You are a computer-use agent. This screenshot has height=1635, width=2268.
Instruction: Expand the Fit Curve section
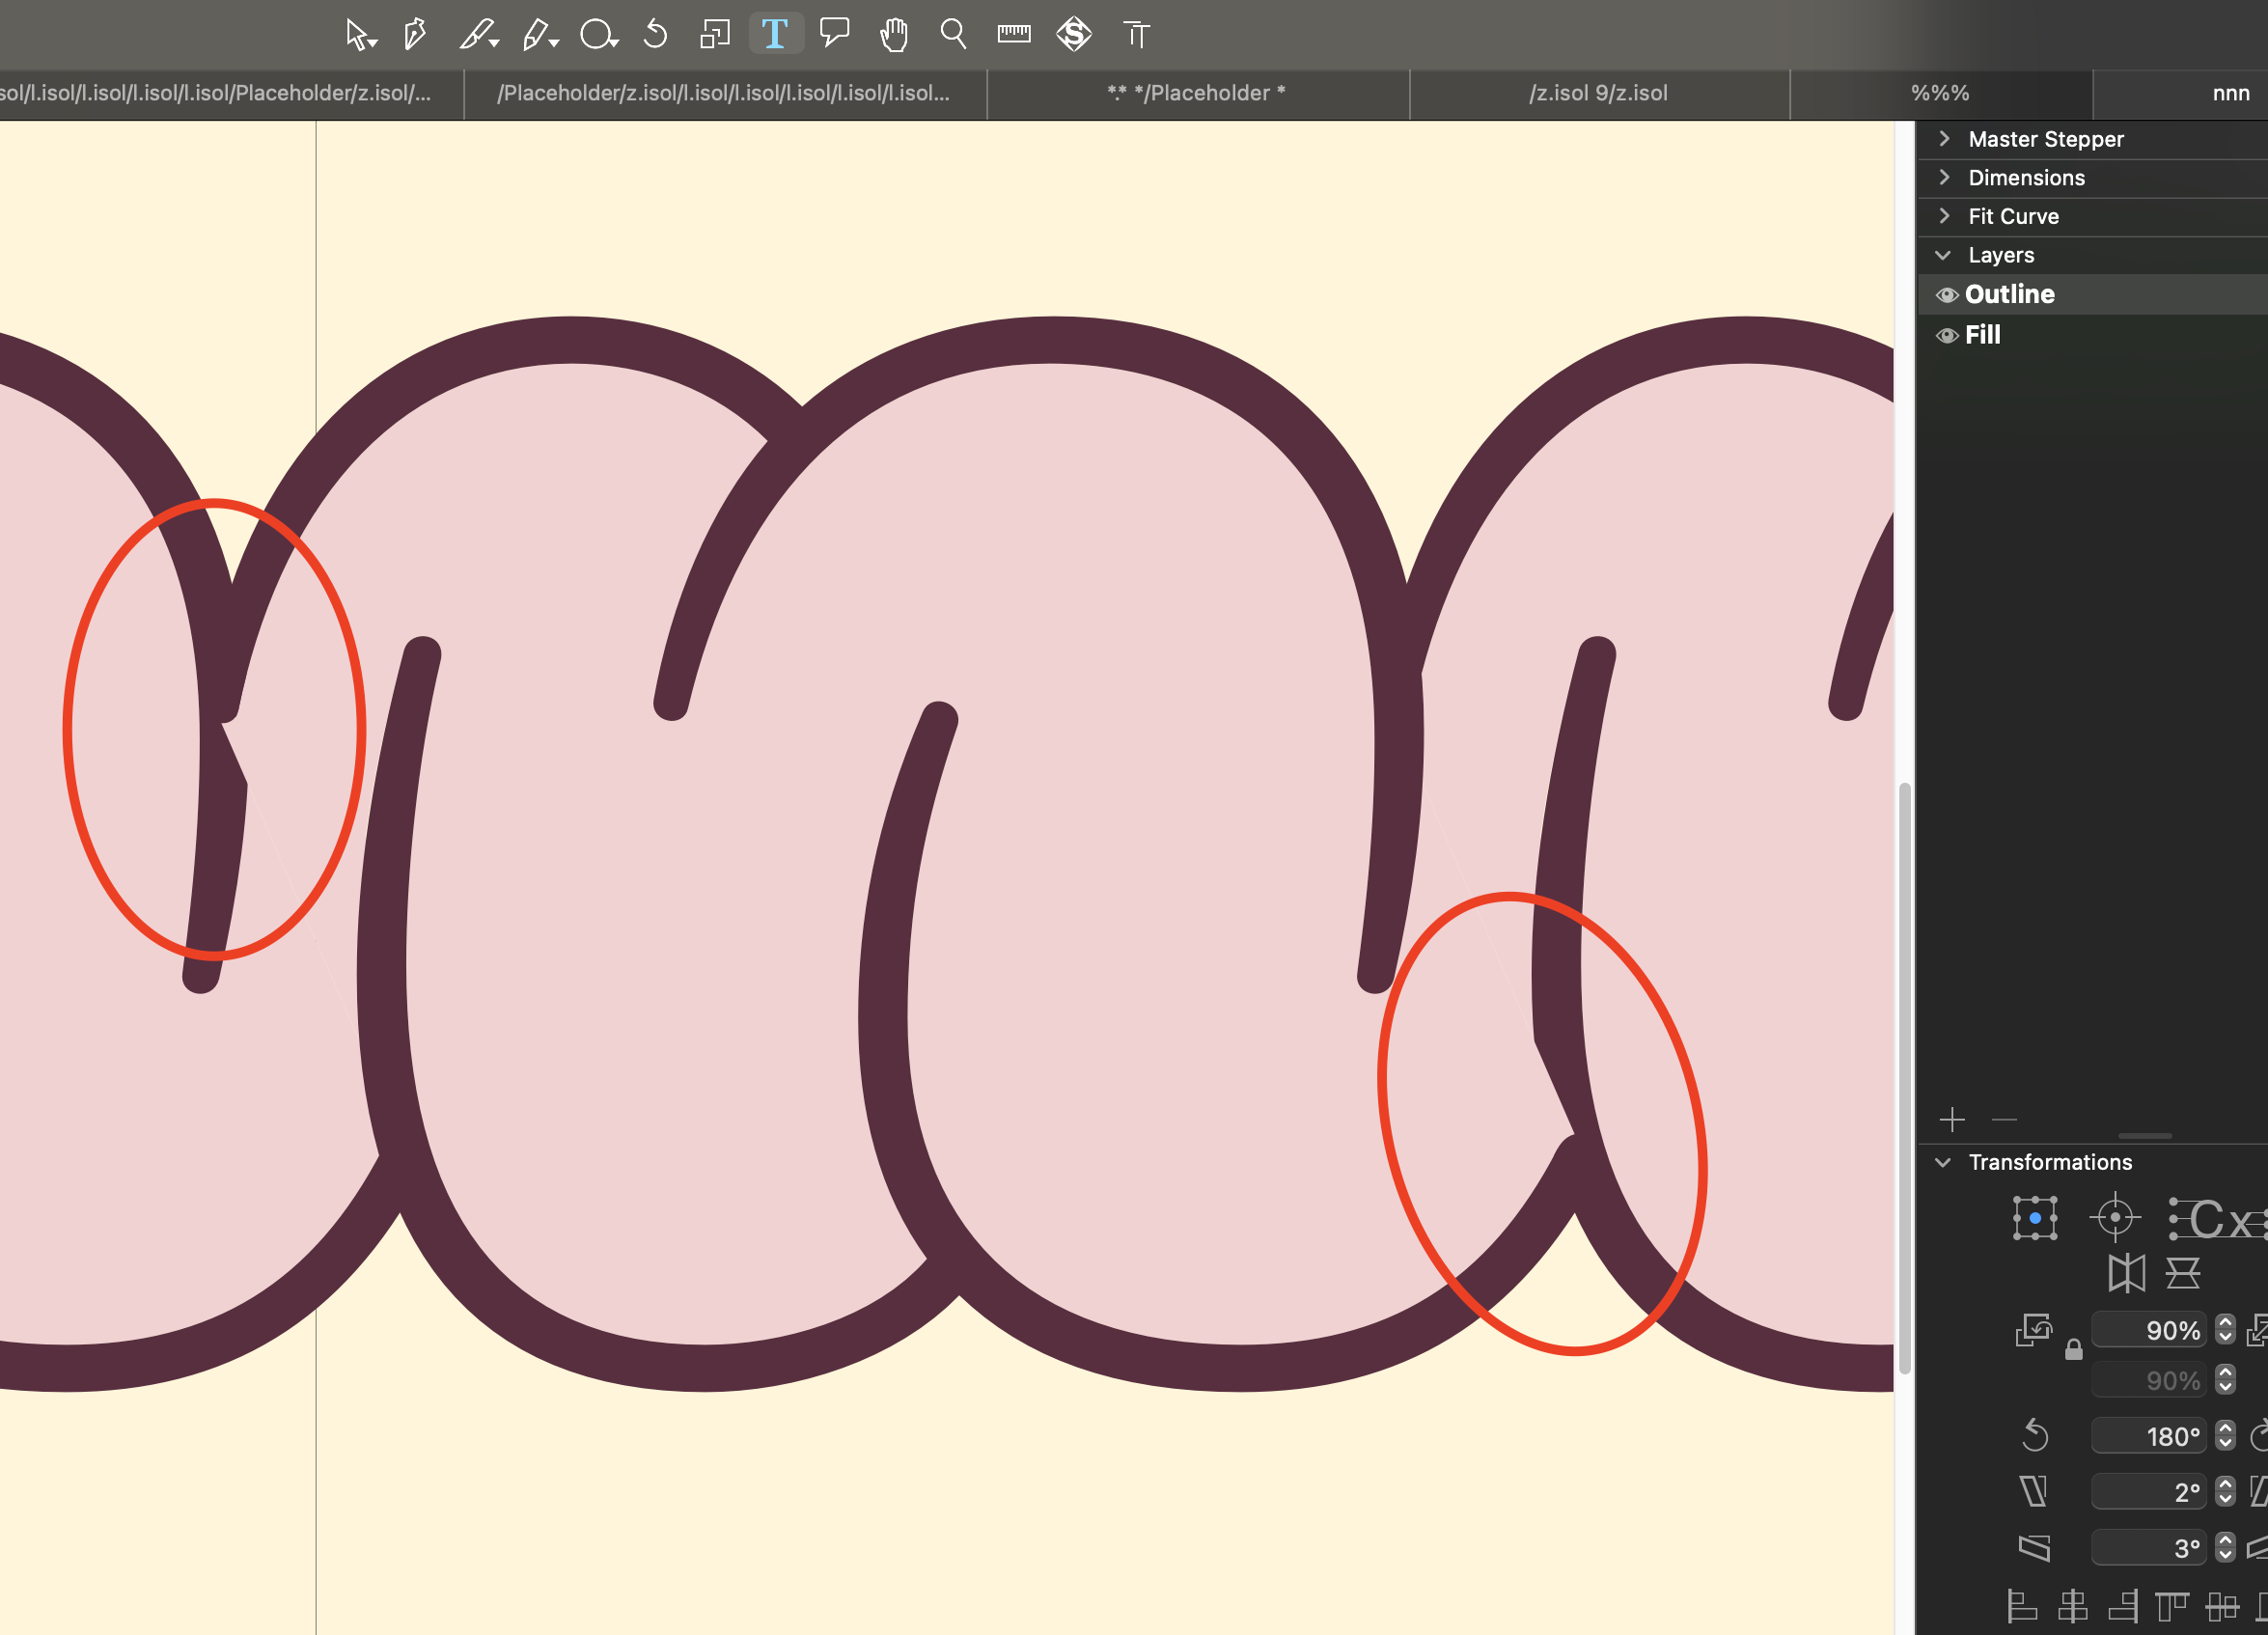click(1944, 216)
